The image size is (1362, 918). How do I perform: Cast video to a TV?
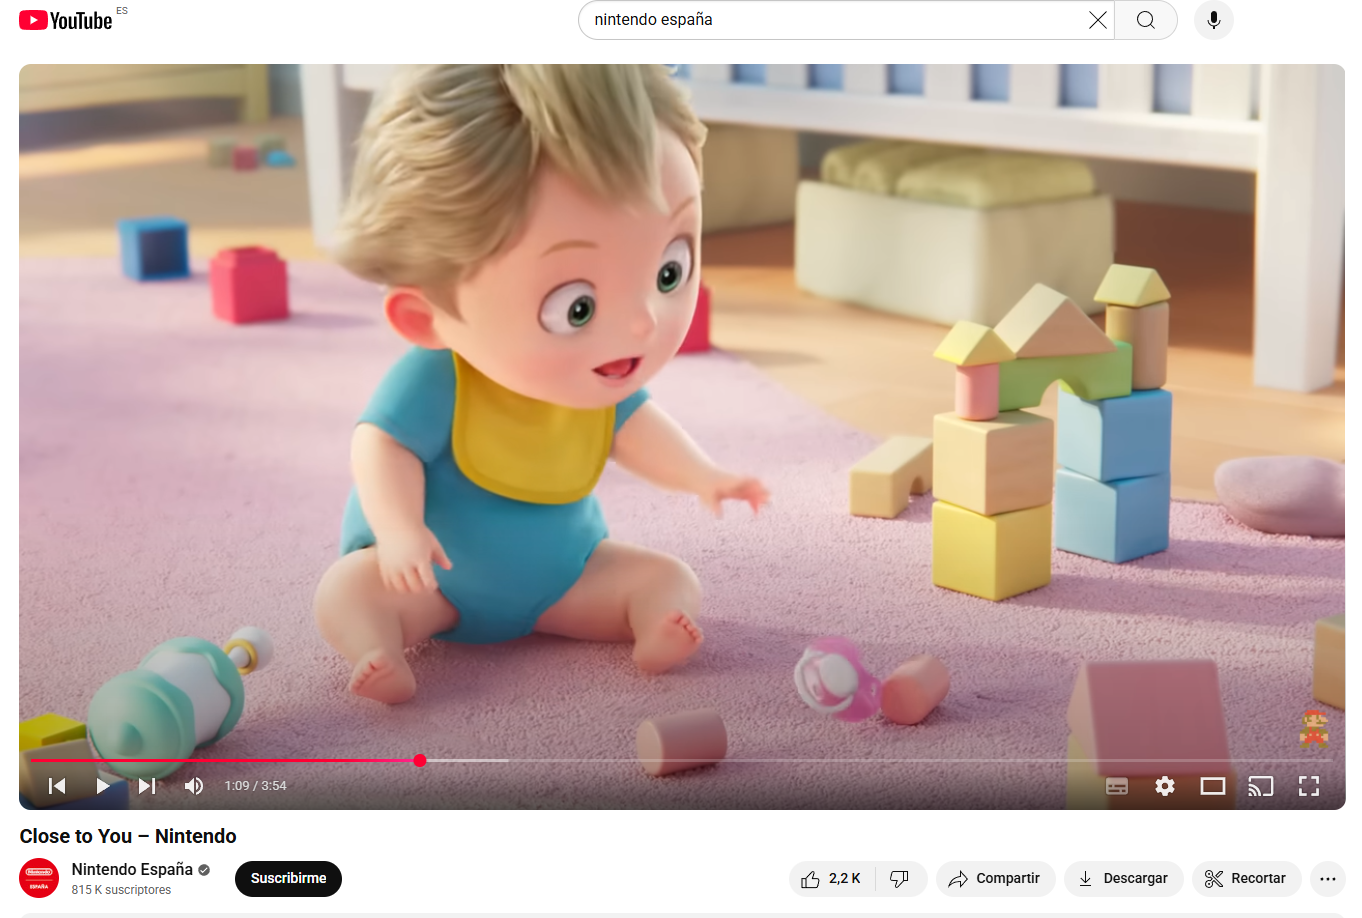(1261, 786)
